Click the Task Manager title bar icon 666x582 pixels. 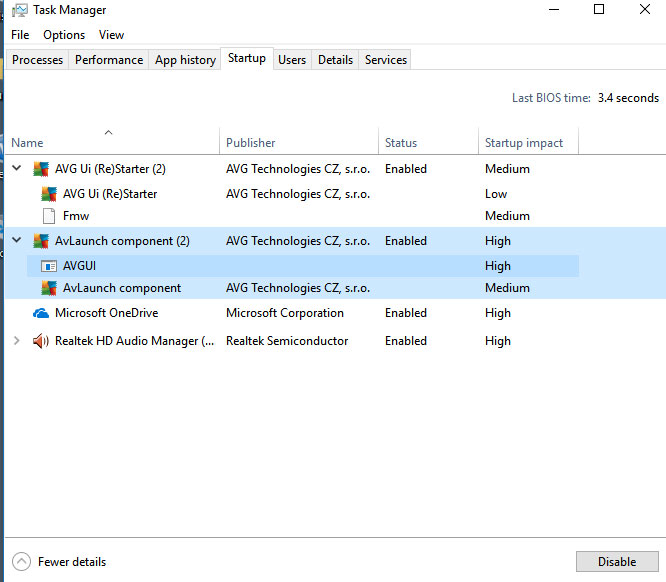[x=18, y=10]
